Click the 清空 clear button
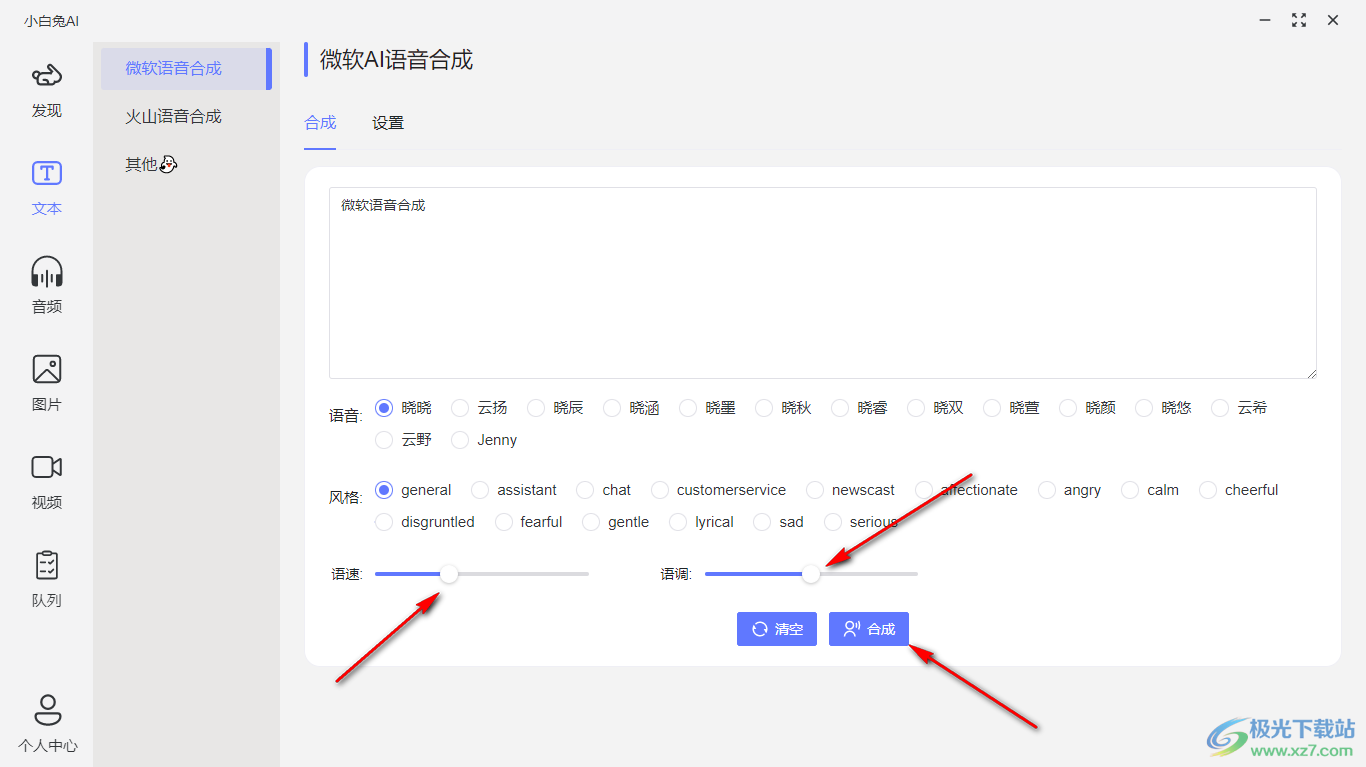Viewport: 1366px width, 767px height. 777,629
